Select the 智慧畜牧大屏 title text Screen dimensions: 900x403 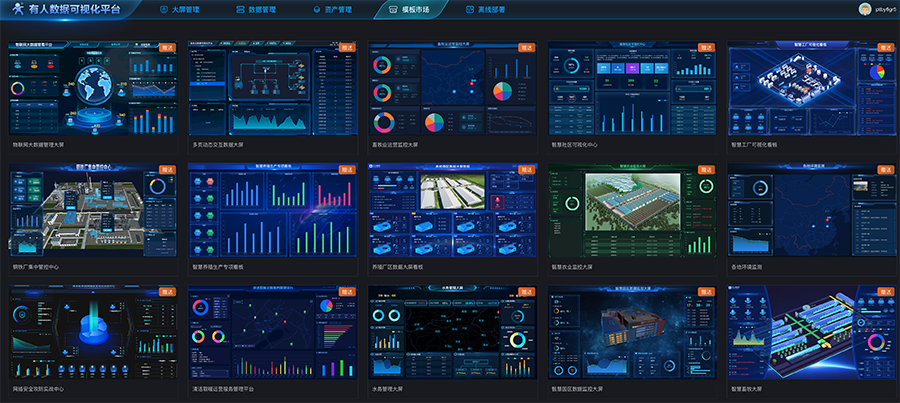[x=746, y=389]
